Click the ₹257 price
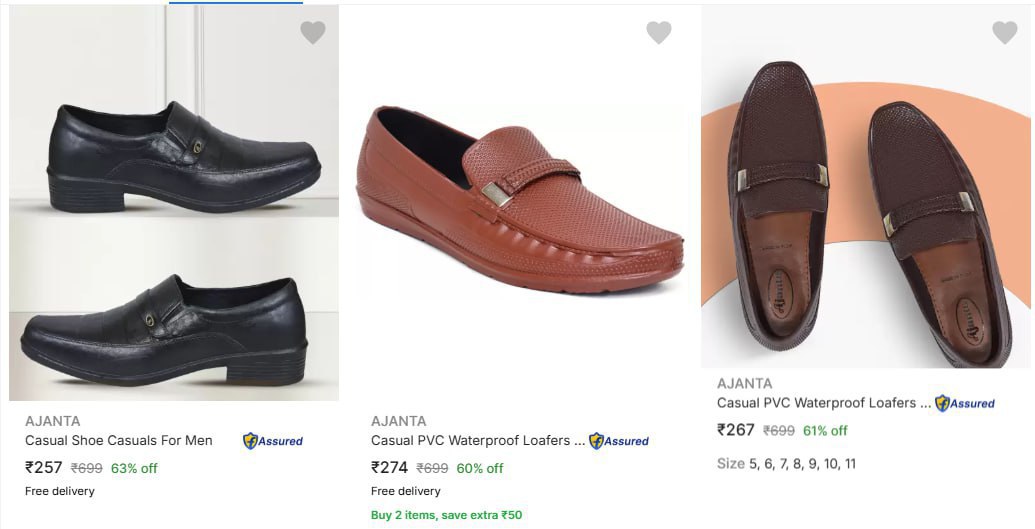The image size is (1035, 529). pyautogui.click(x=44, y=467)
